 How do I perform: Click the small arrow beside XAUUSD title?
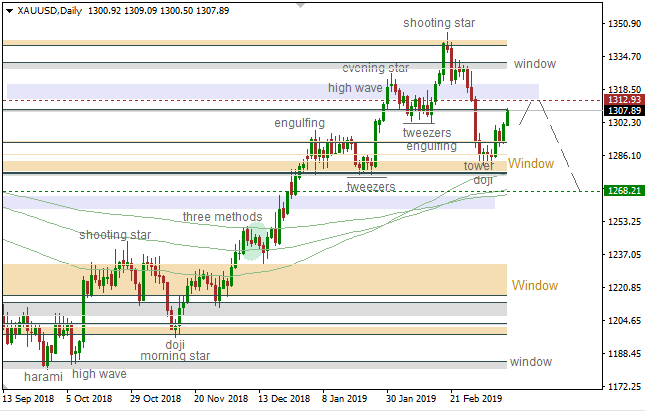coord(8,10)
